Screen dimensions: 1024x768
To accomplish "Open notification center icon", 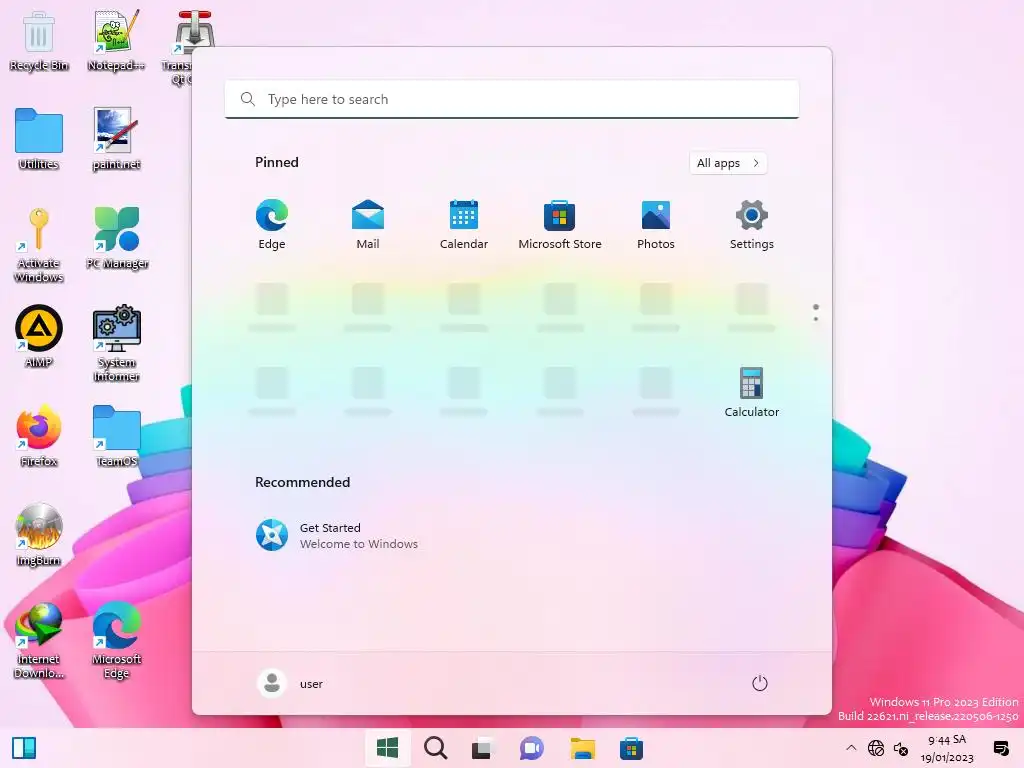I will tap(1000, 748).
